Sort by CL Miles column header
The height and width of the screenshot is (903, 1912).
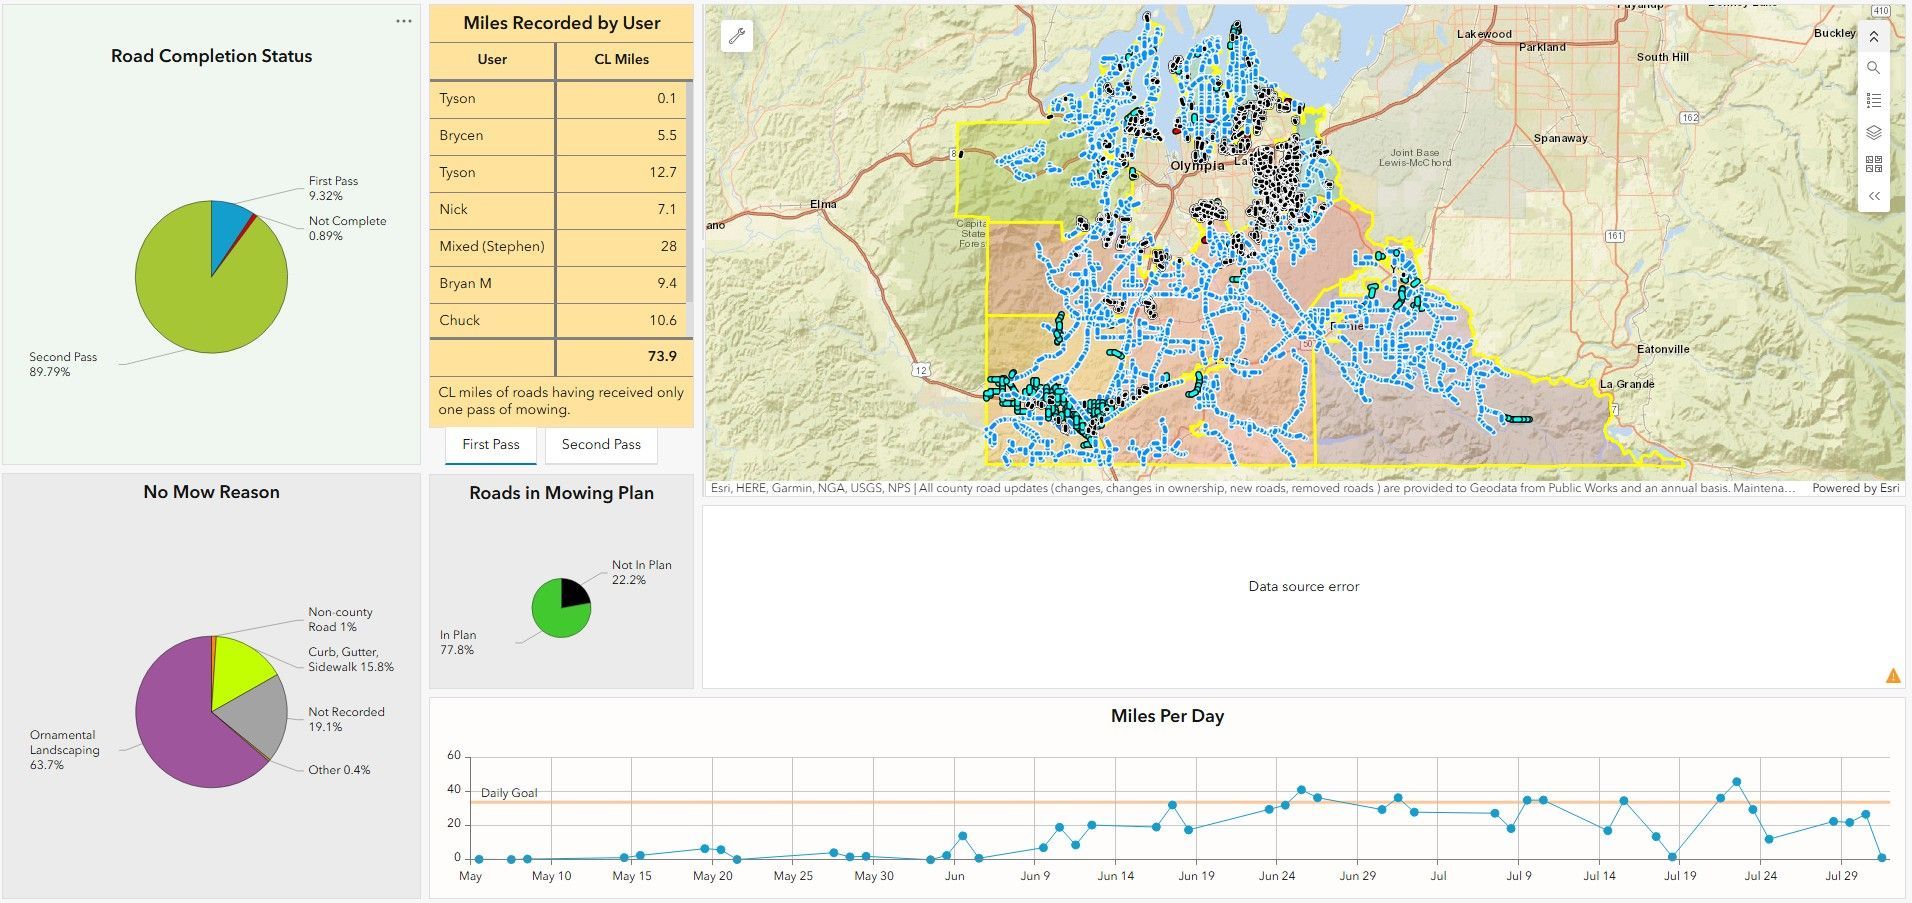(x=621, y=60)
